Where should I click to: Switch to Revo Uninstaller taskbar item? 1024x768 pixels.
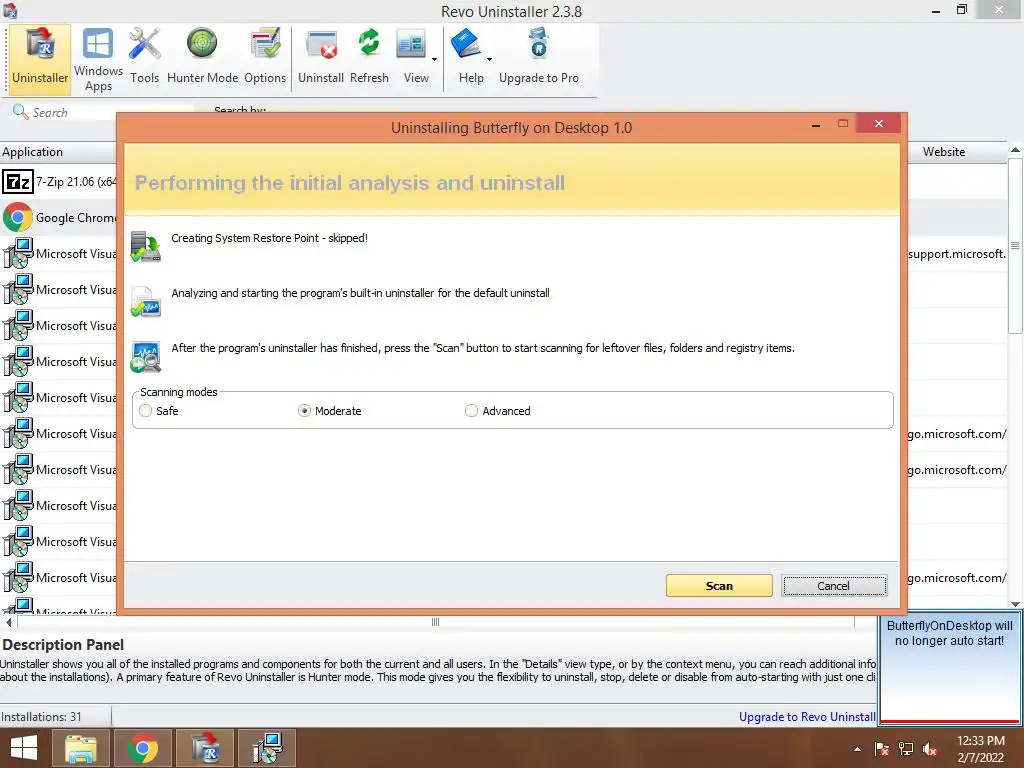205,748
